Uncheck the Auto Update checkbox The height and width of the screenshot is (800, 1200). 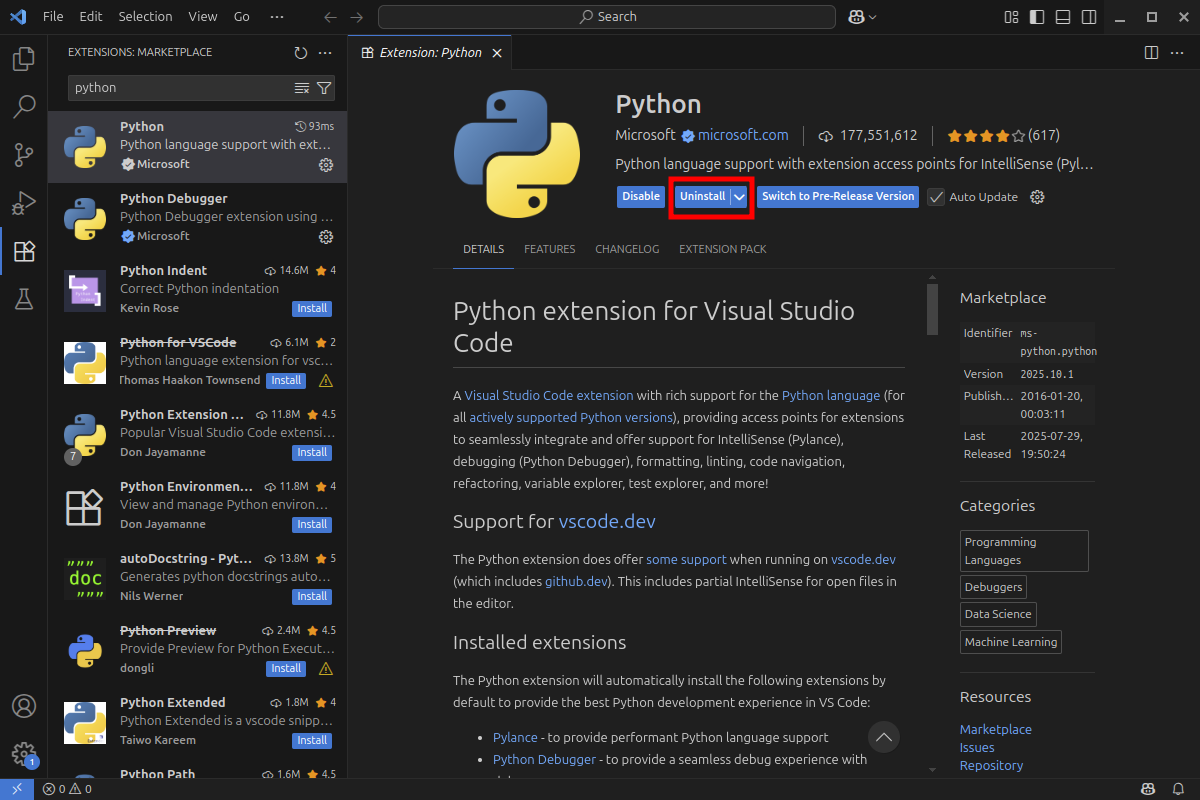pyautogui.click(x=936, y=197)
